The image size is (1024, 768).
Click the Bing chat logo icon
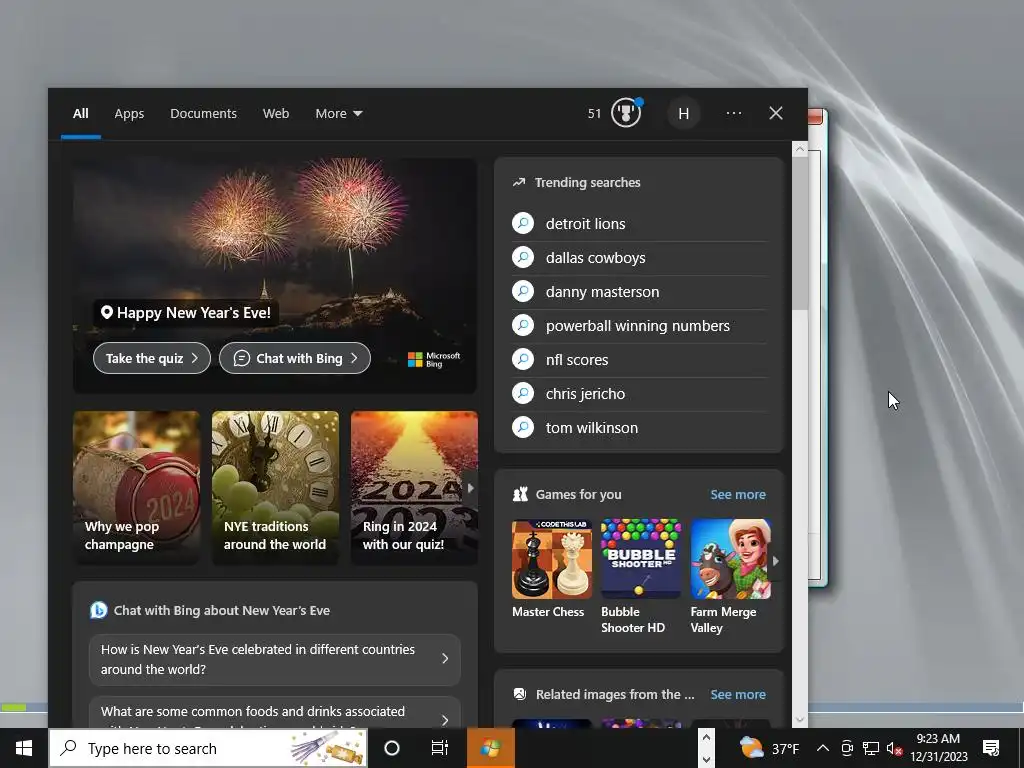(x=99, y=610)
